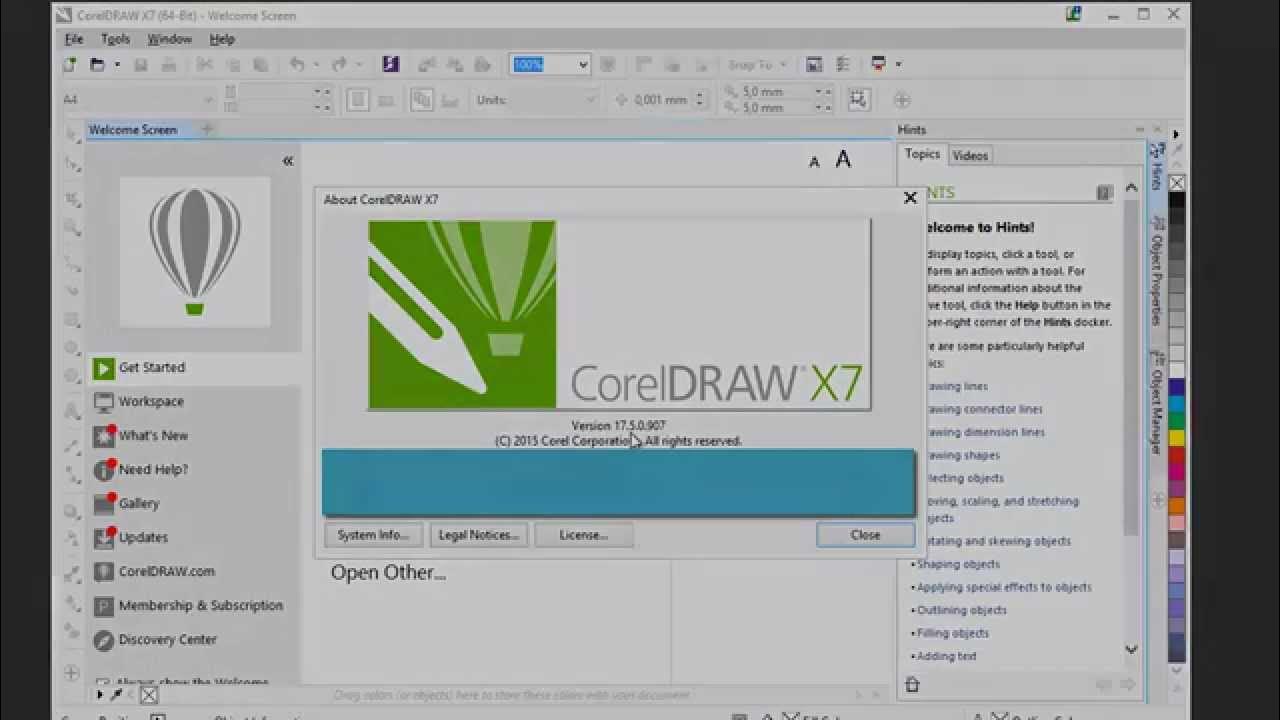Click the quick customize plus on property bar

pos(902,99)
